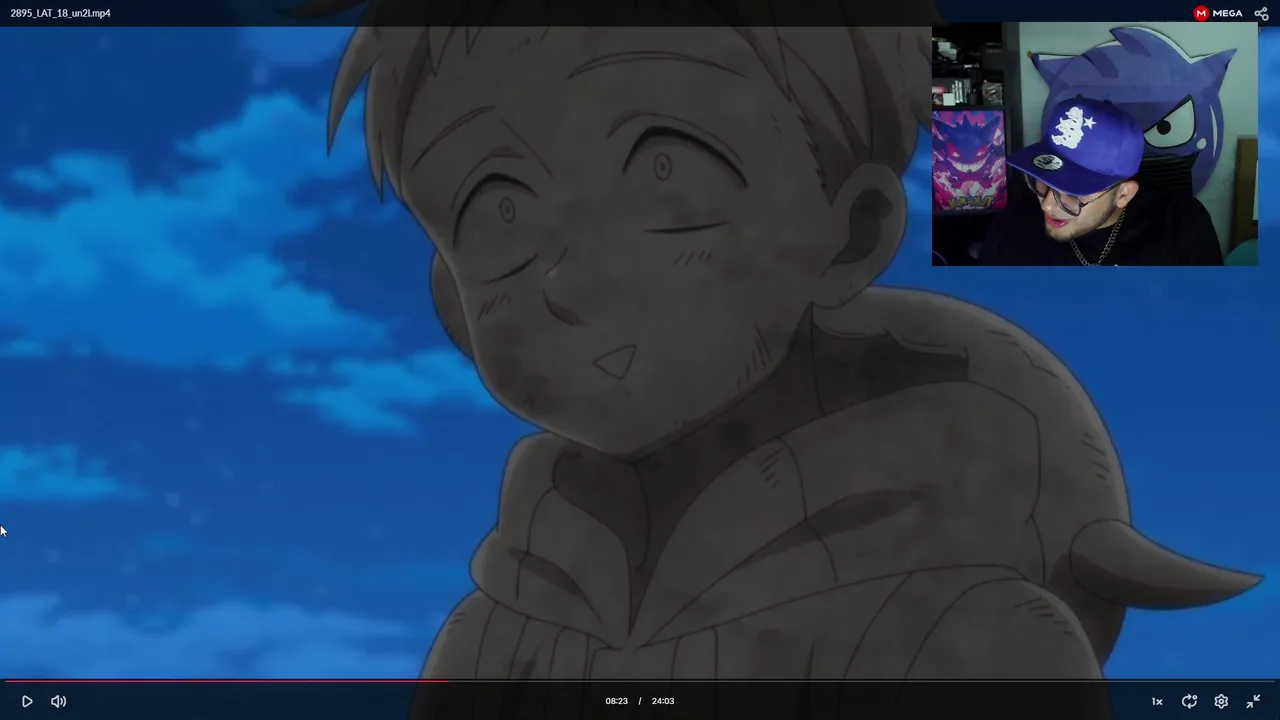Open the MEGA logo link
The height and width of the screenshot is (720, 1280).
coord(1218,13)
